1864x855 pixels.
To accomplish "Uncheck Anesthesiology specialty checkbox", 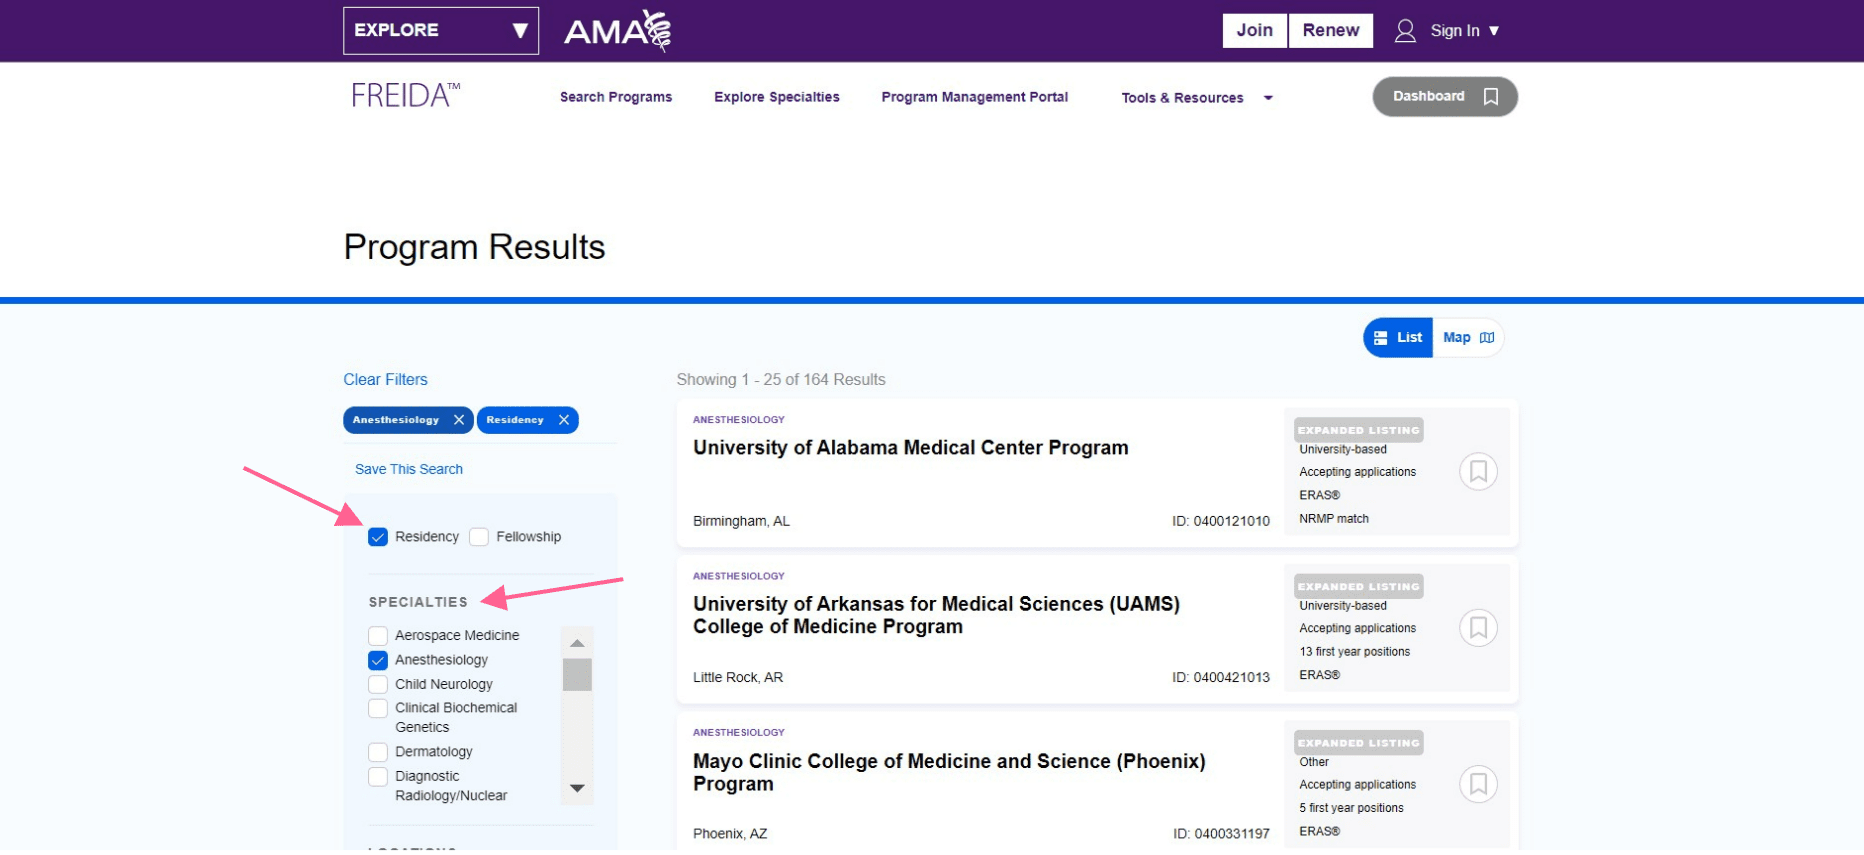I will [378, 660].
